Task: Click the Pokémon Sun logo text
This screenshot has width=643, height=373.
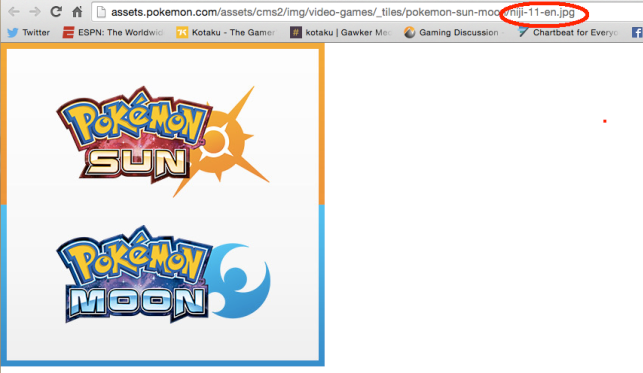Action: pyautogui.click(x=135, y=135)
